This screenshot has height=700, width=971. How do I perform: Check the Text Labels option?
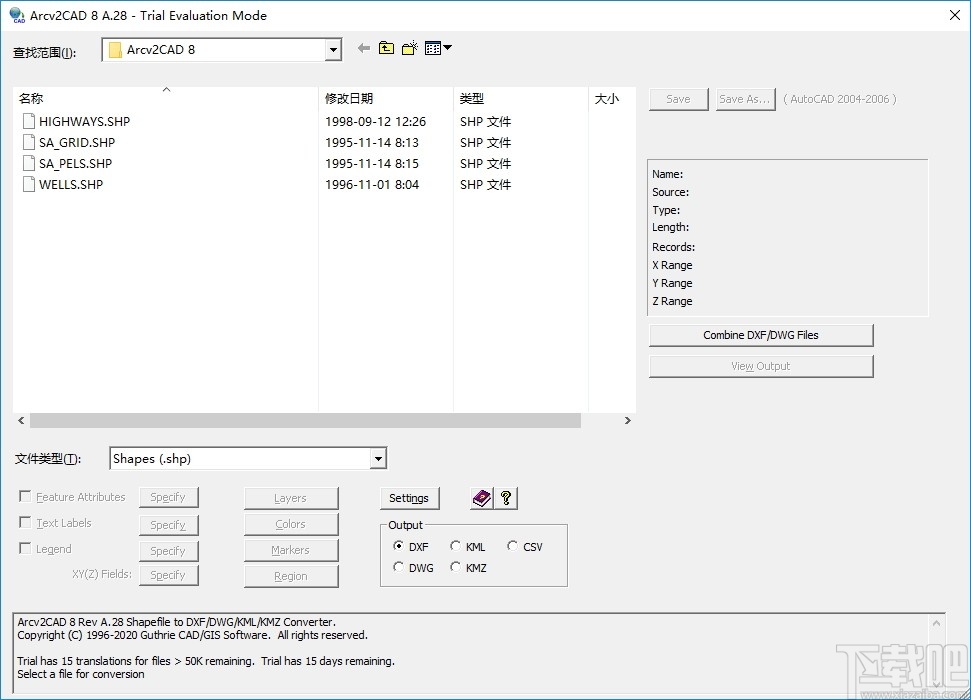[24, 523]
